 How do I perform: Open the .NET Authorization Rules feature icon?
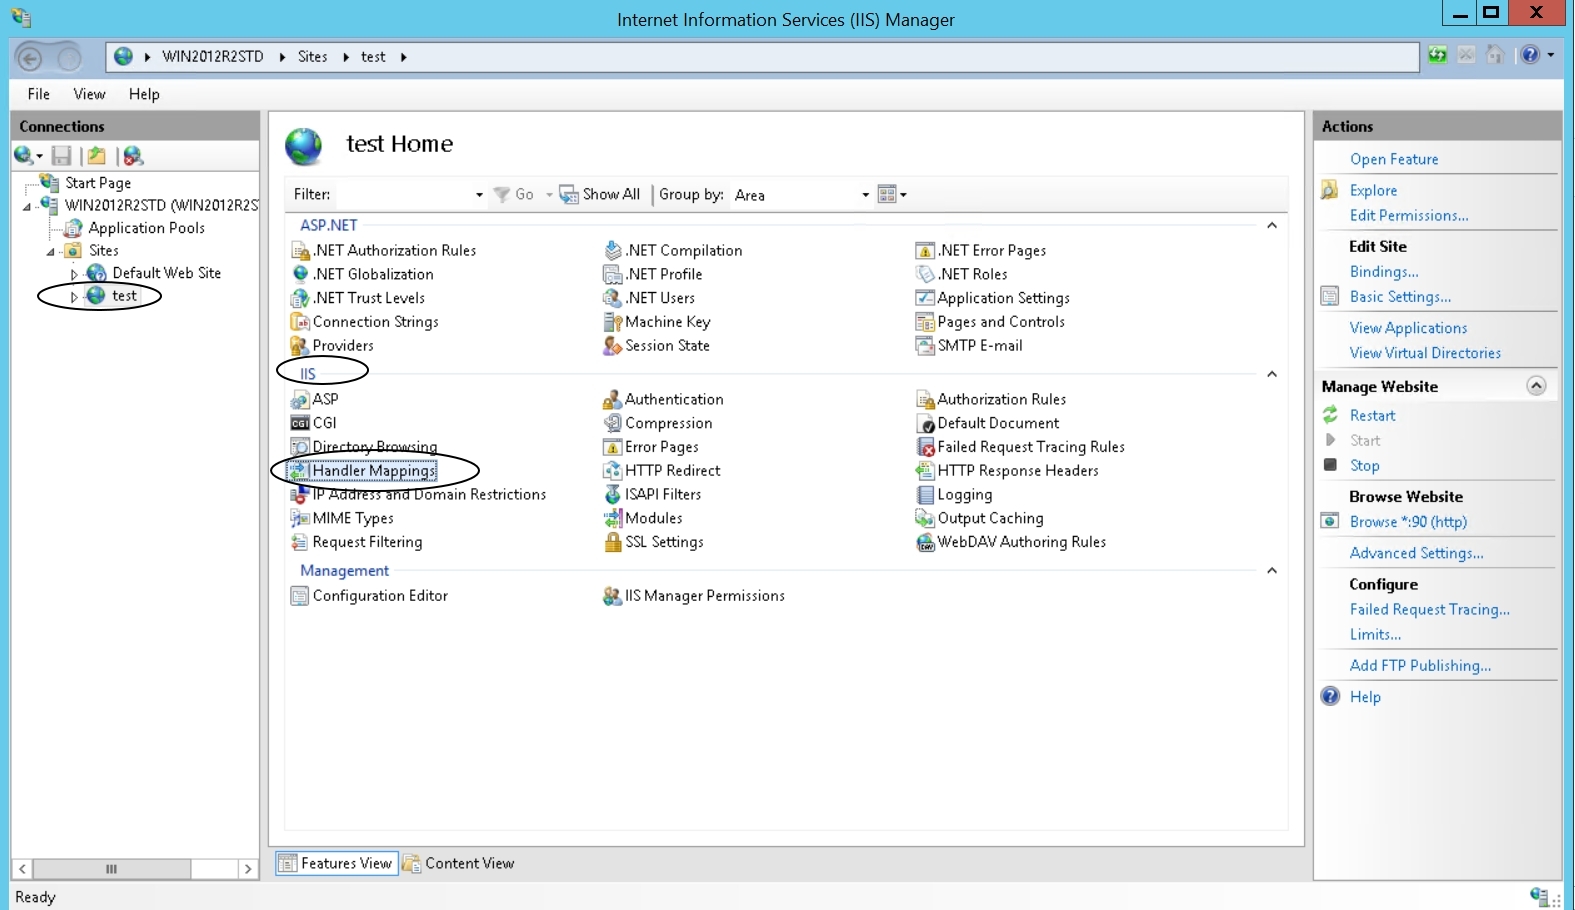pyautogui.click(x=300, y=251)
